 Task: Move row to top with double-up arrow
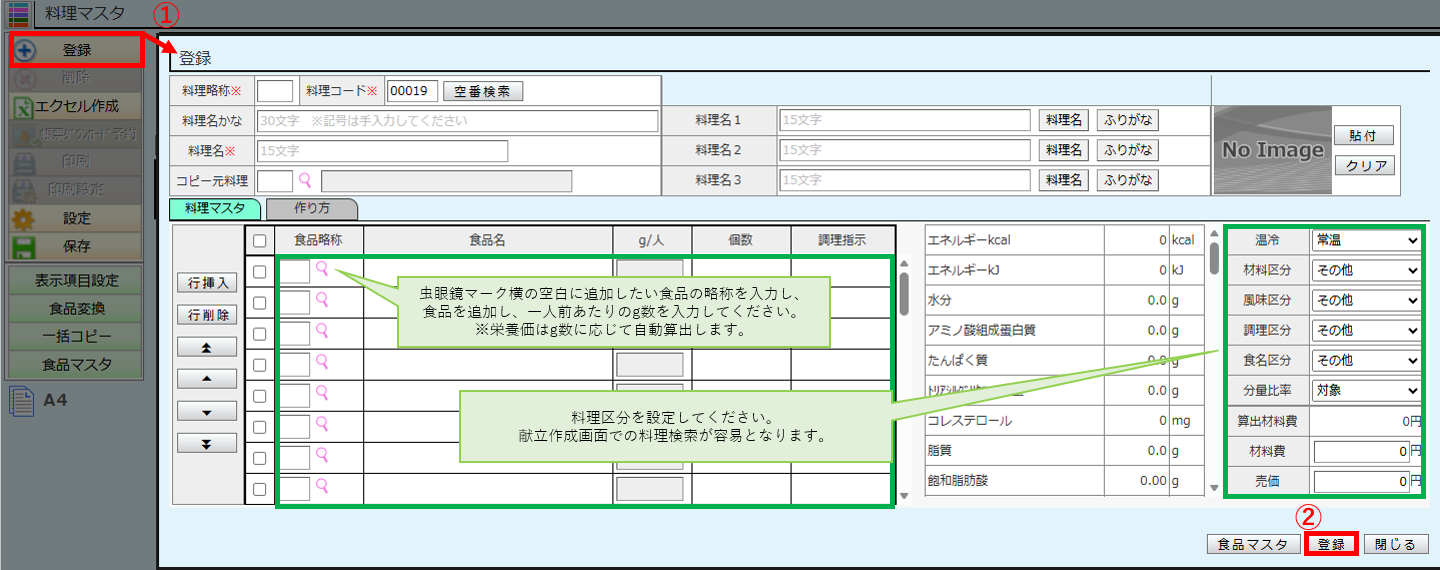pyautogui.click(x=206, y=348)
